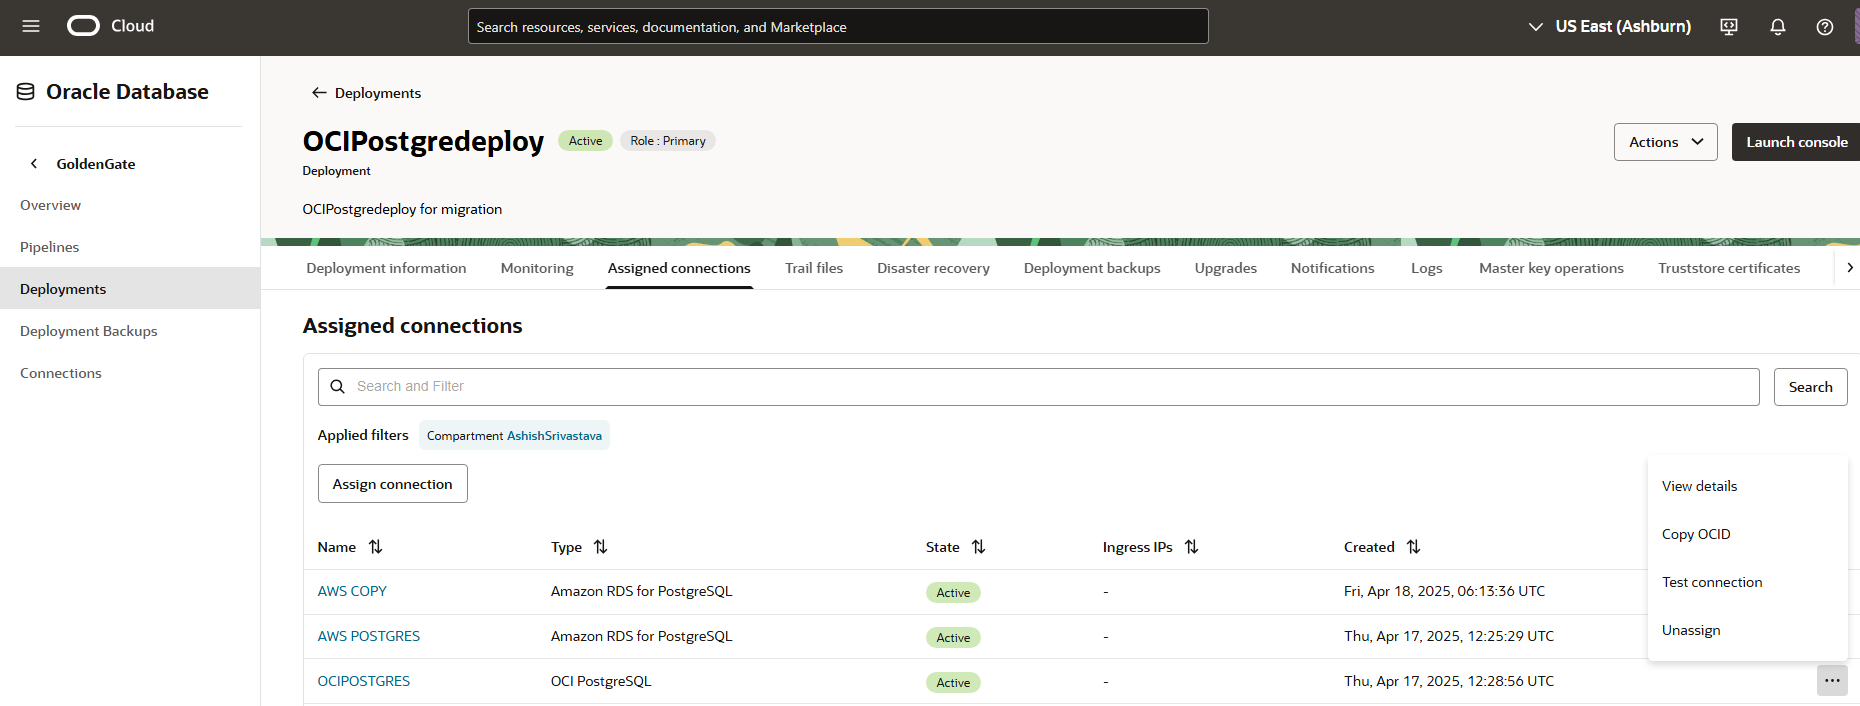
Task: Click the top search resources field
Action: click(x=838, y=27)
